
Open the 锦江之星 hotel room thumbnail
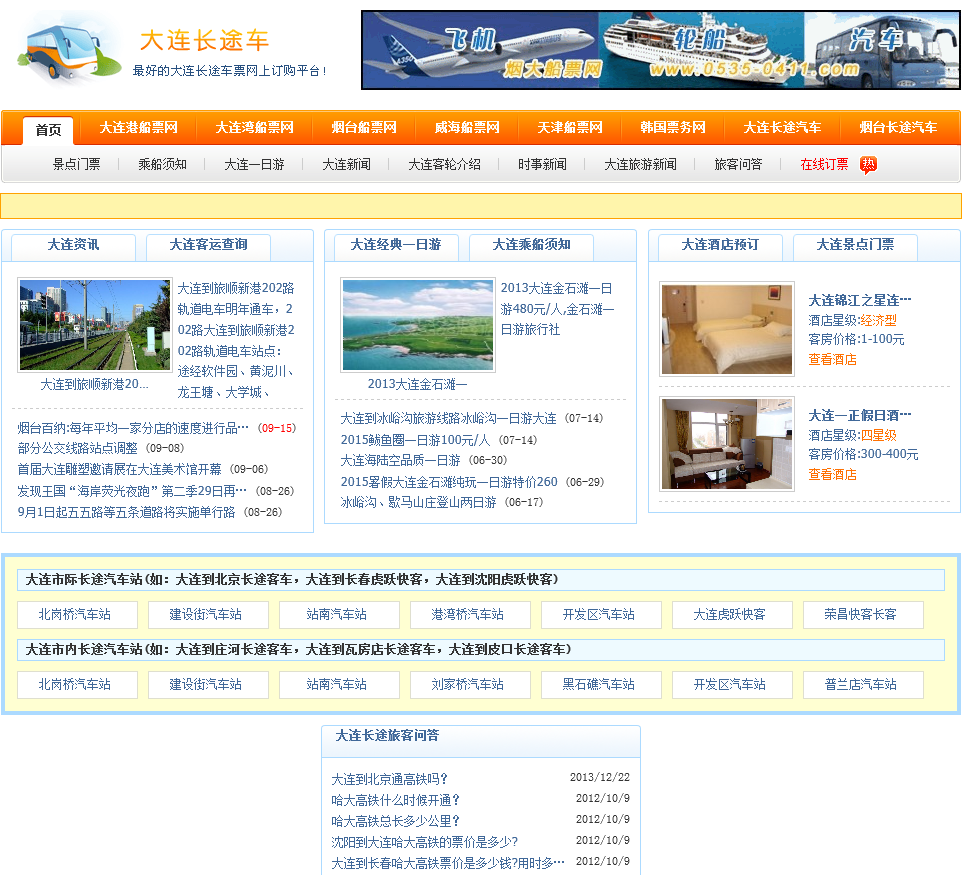point(727,329)
